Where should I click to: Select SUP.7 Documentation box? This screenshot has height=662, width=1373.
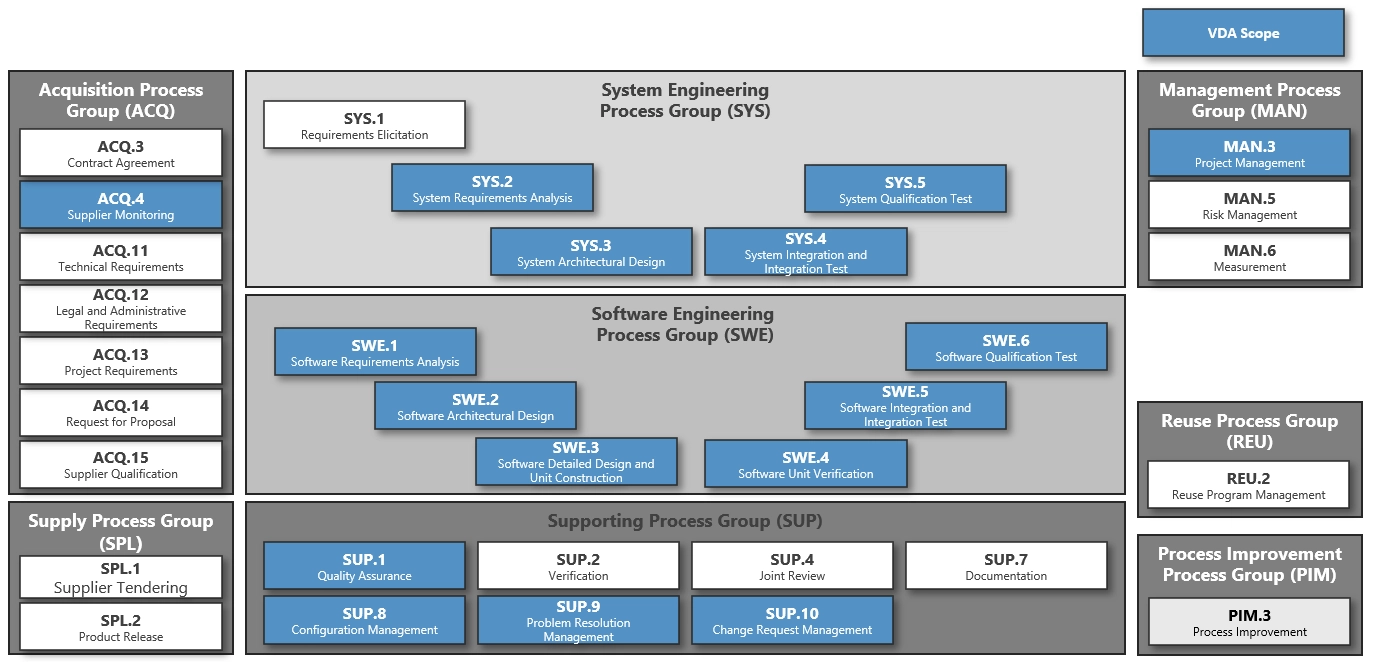point(1006,566)
